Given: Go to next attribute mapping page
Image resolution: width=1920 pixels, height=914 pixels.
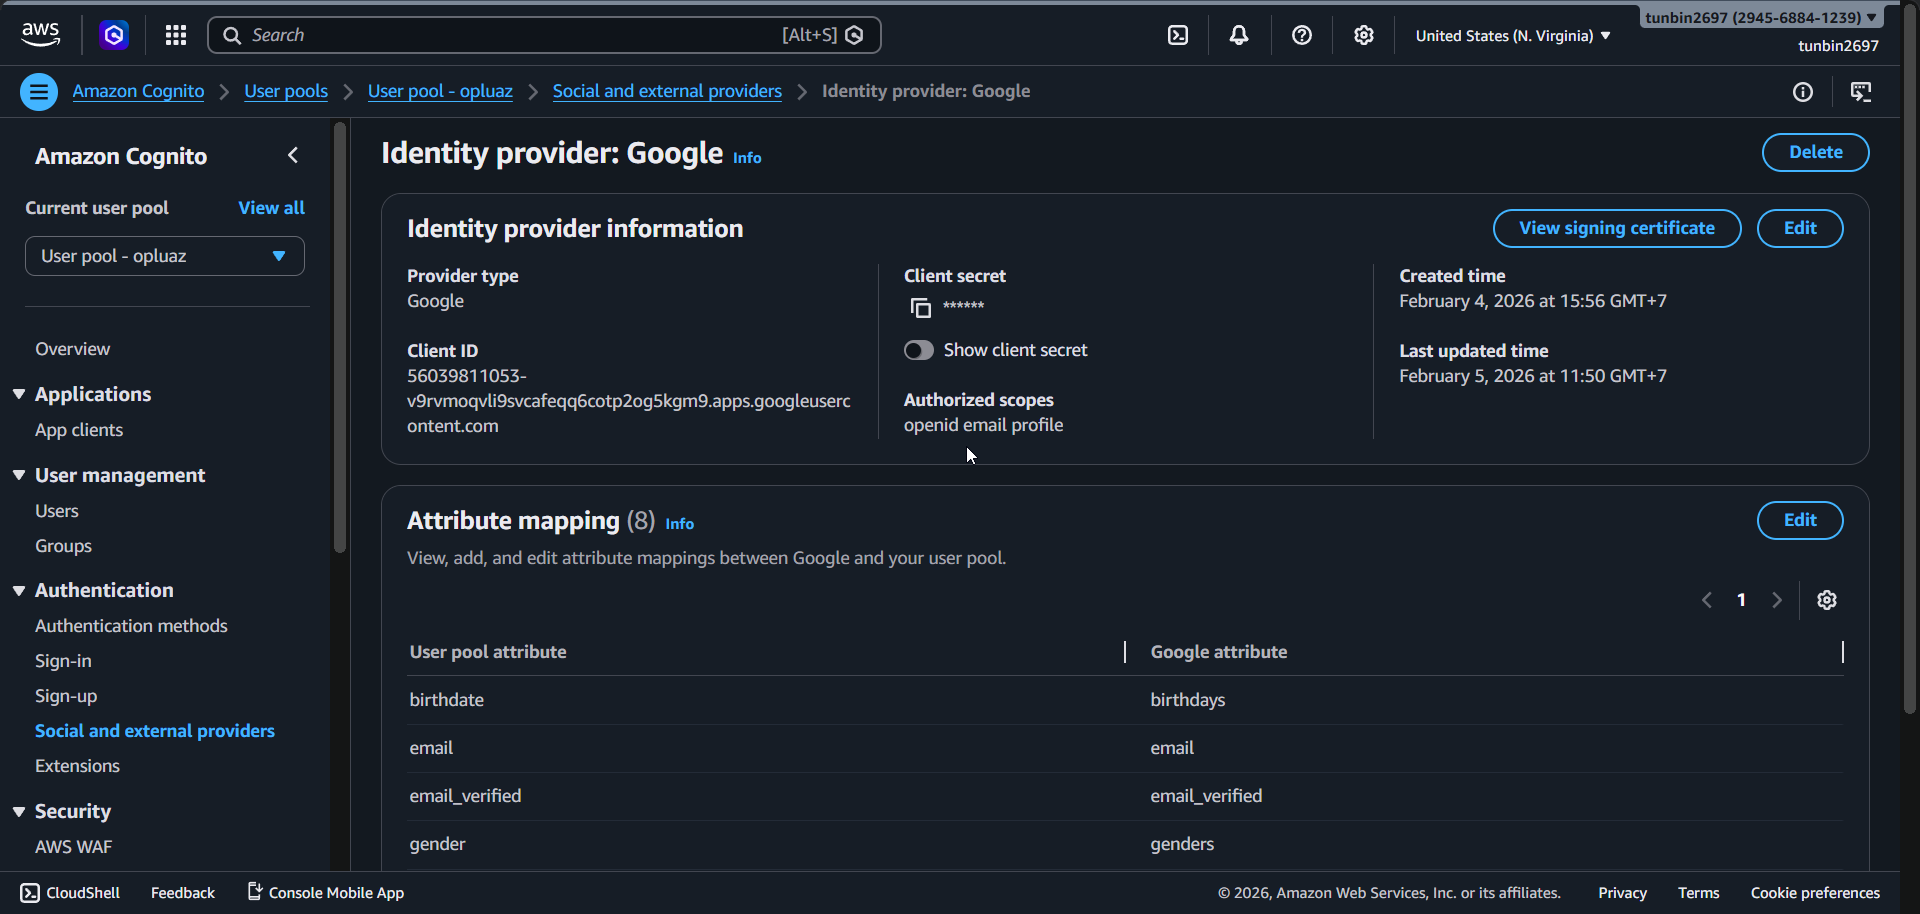Looking at the screenshot, I should pyautogui.click(x=1776, y=599).
